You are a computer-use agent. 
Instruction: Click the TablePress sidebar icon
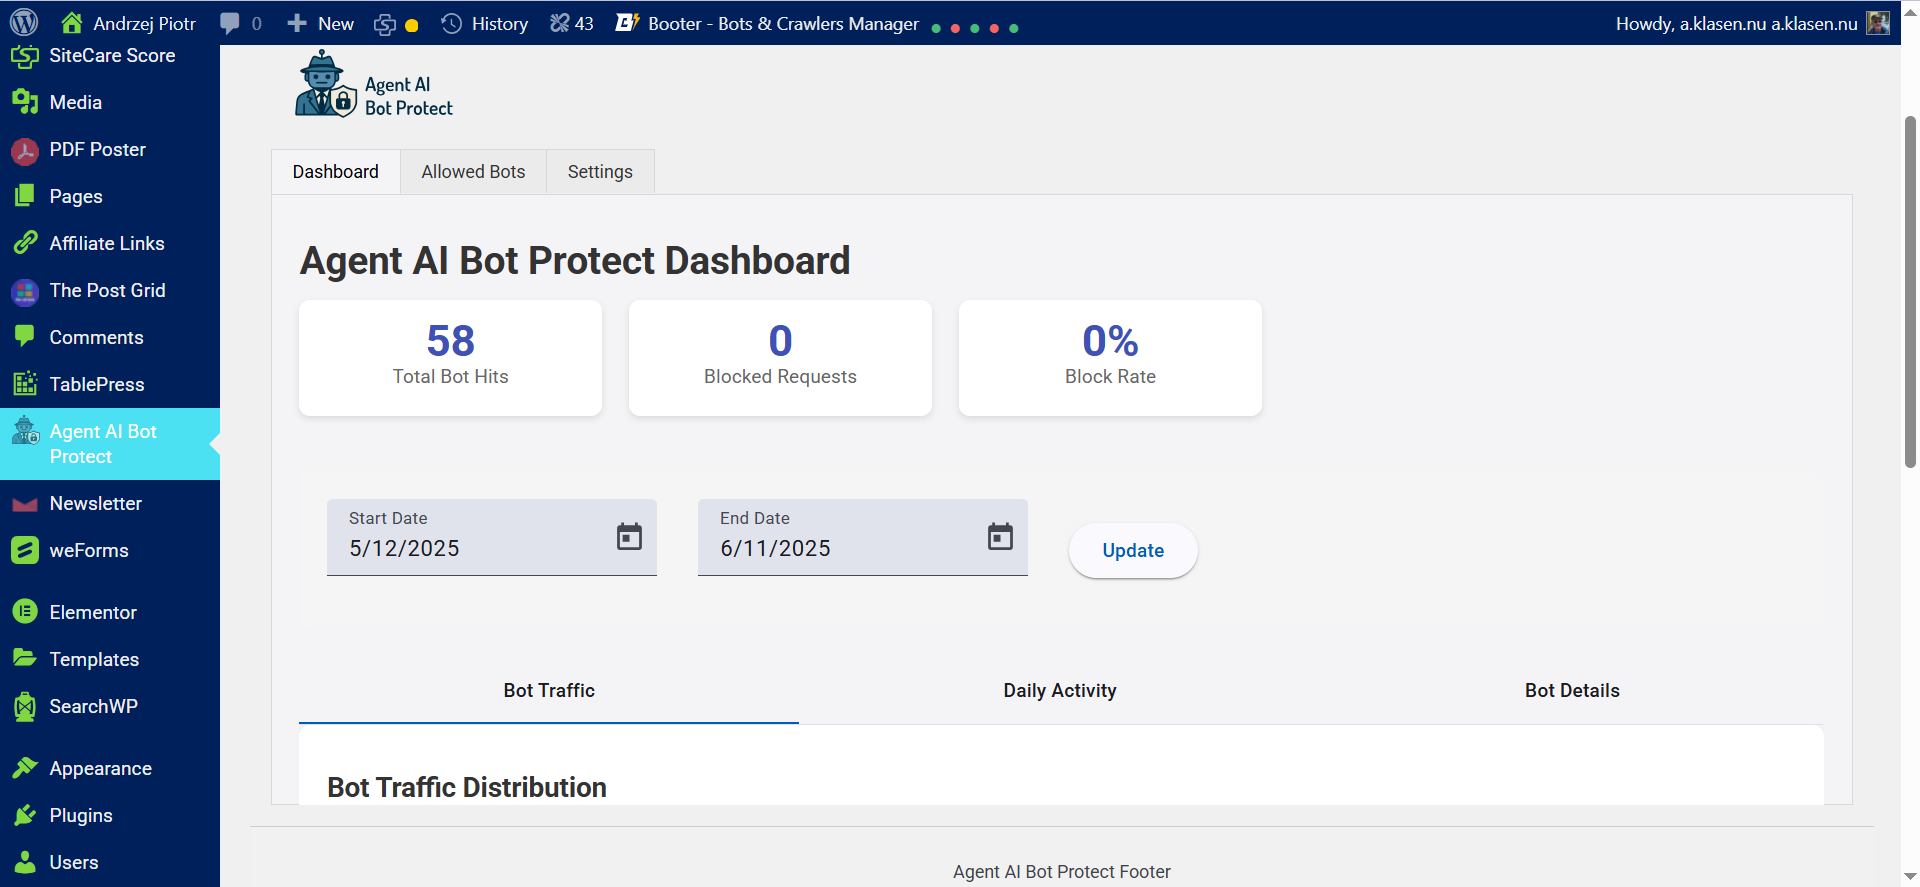[x=25, y=384]
